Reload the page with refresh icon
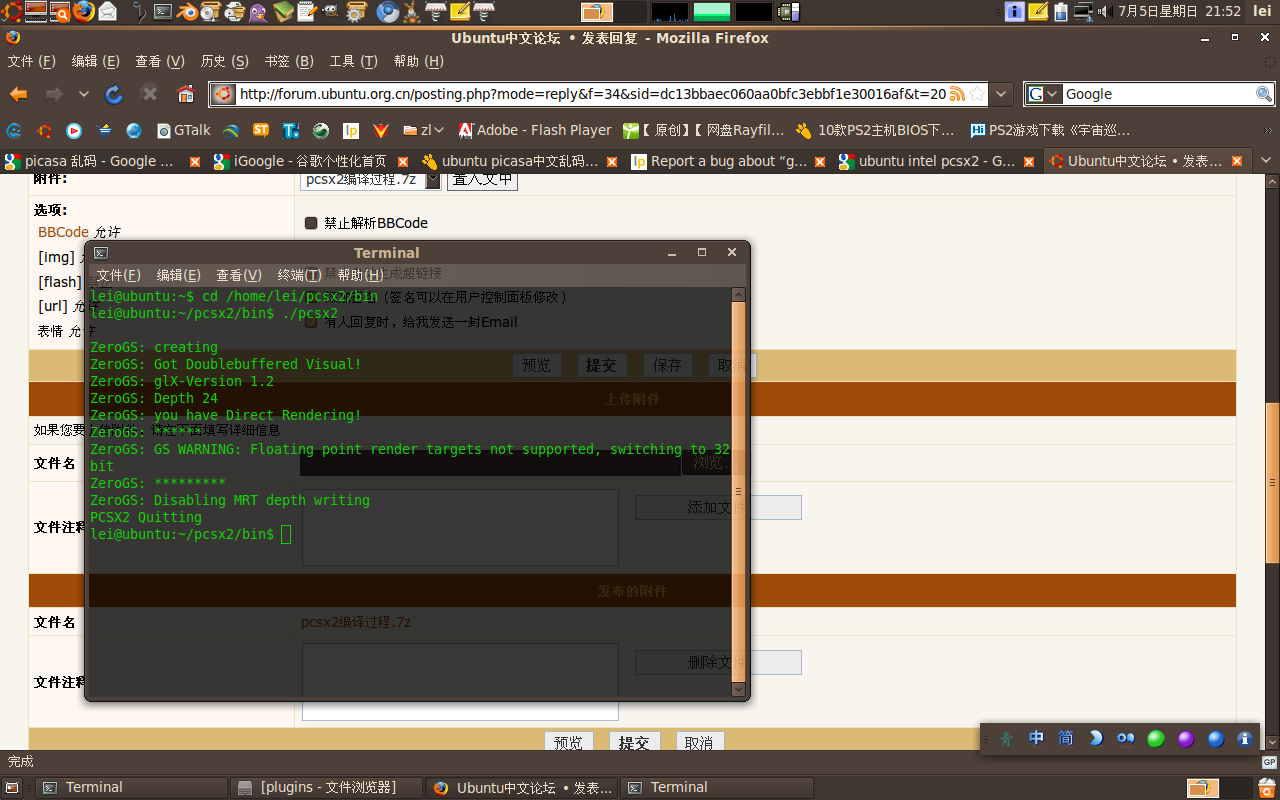Image resolution: width=1280 pixels, height=800 pixels. tap(114, 94)
